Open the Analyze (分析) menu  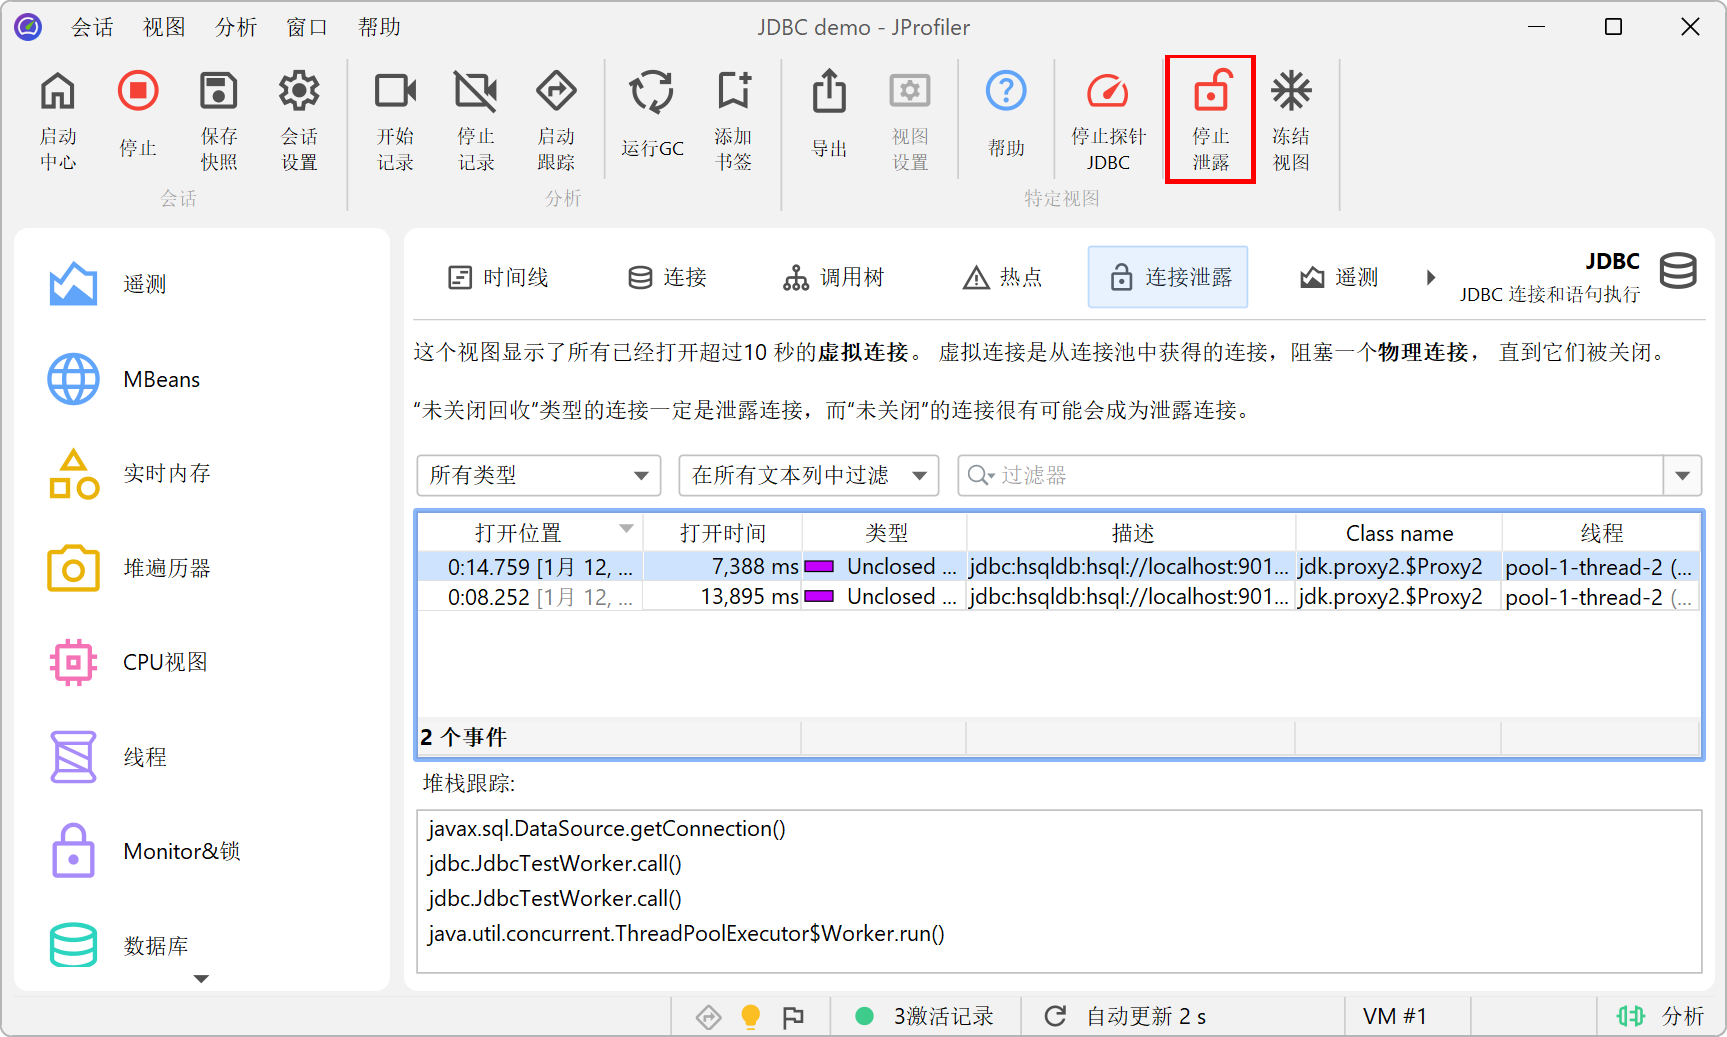point(236,27)
